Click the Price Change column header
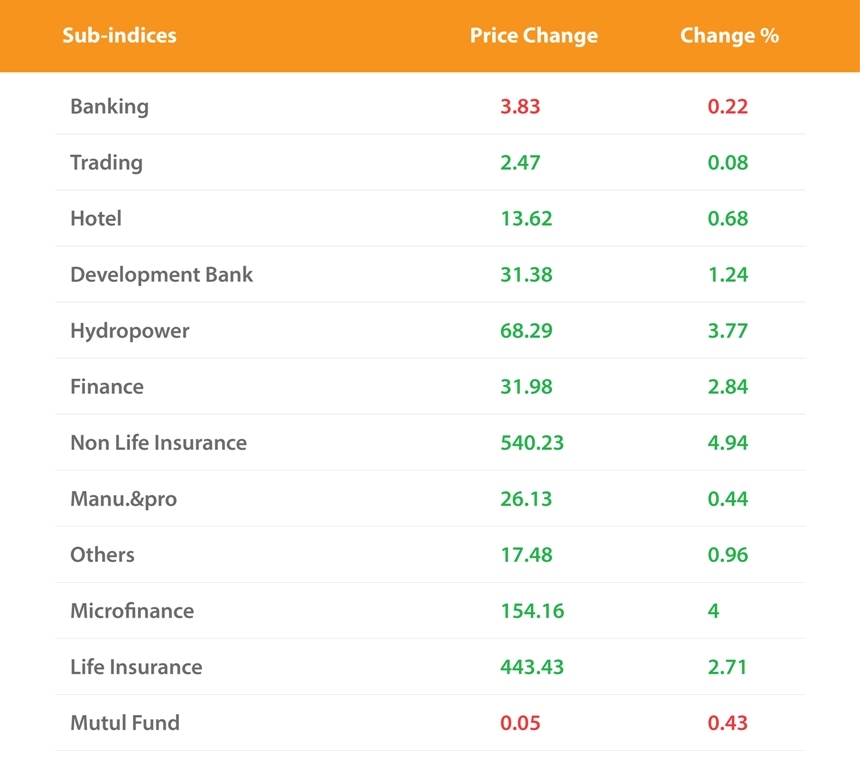The height and width of the screenshot is (768, 860). pos(533,36)
